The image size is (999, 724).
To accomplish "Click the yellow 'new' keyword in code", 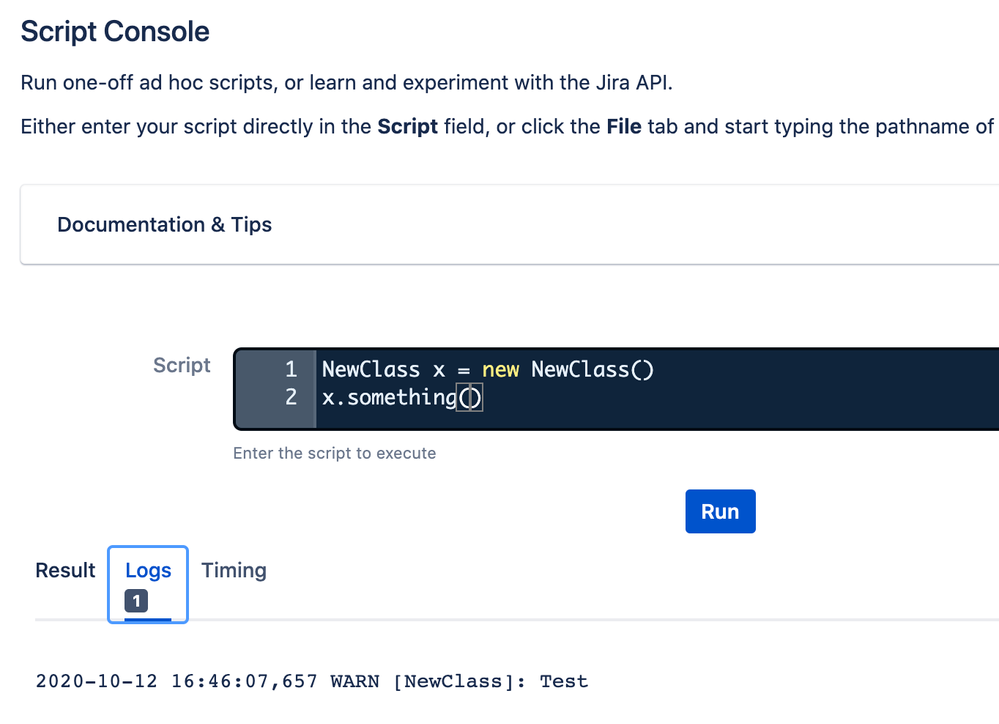I will click(x=500, y=370).
